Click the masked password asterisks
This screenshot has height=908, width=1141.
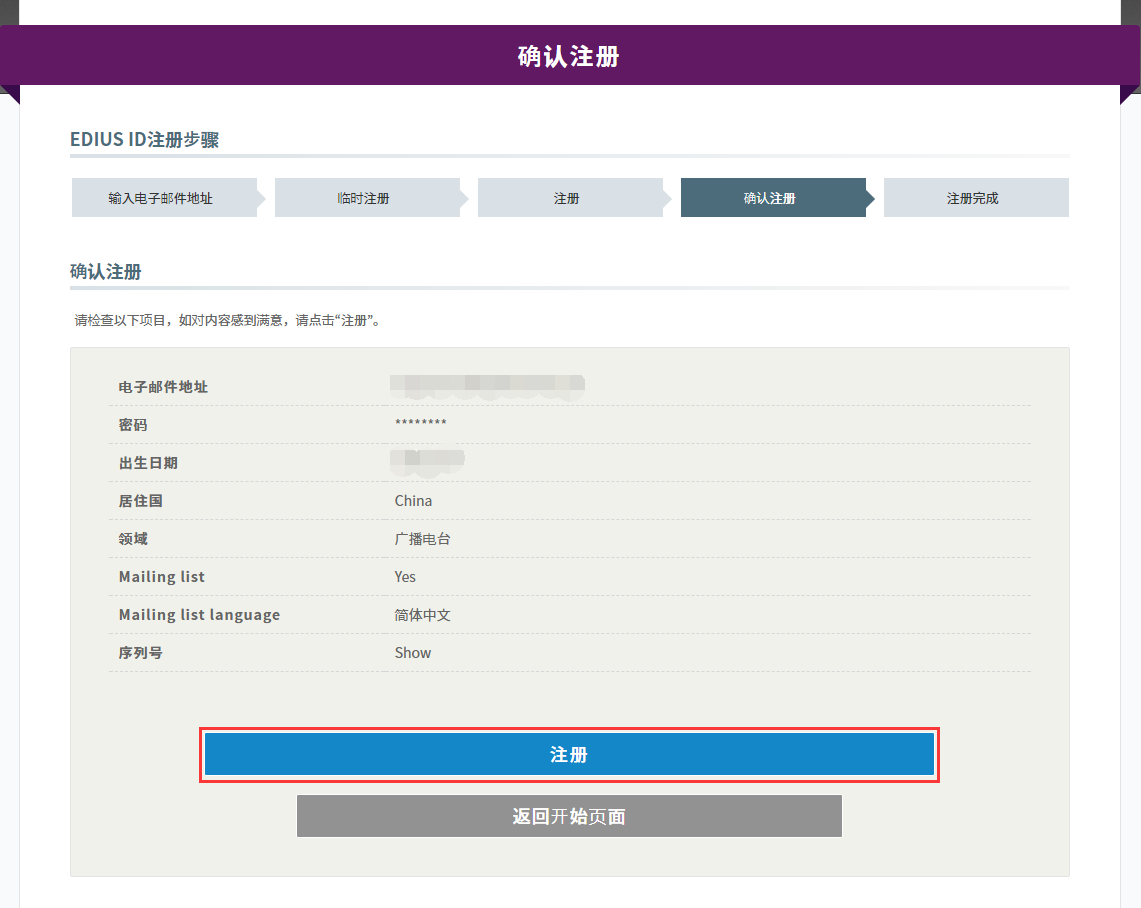421,423
